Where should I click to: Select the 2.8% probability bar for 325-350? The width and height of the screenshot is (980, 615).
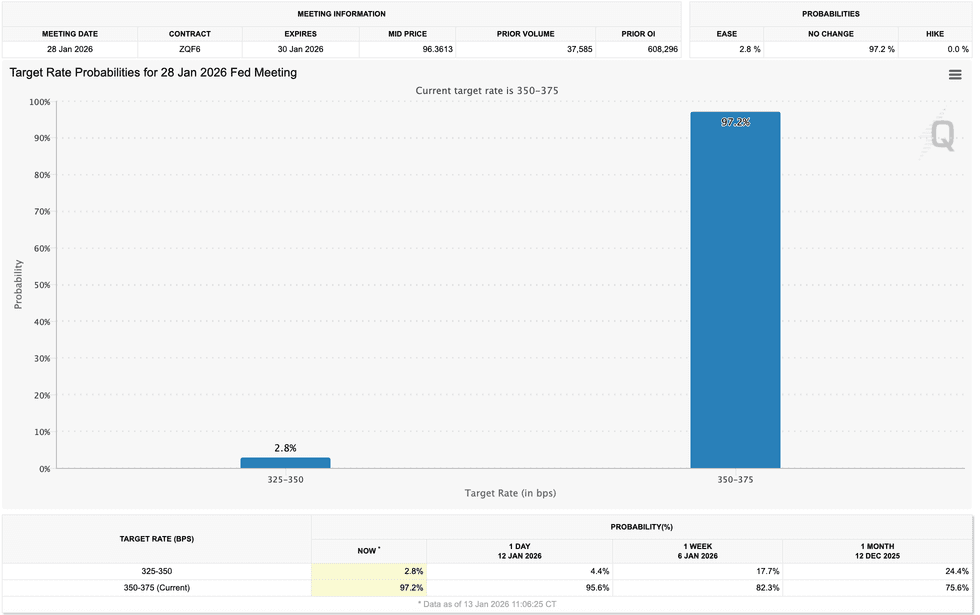pos(284,461)
